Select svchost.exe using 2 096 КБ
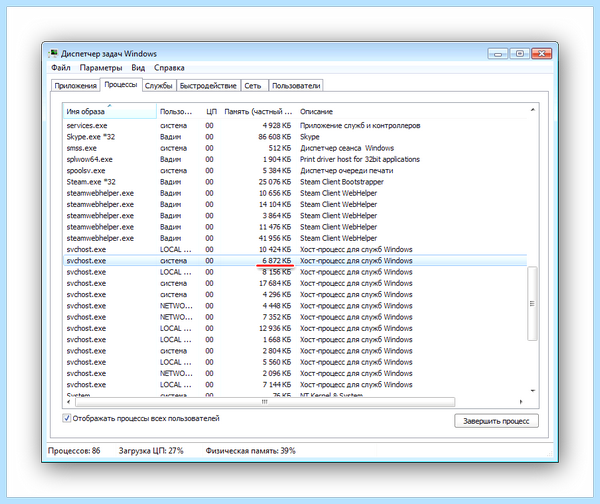 [x=295, y=374]
